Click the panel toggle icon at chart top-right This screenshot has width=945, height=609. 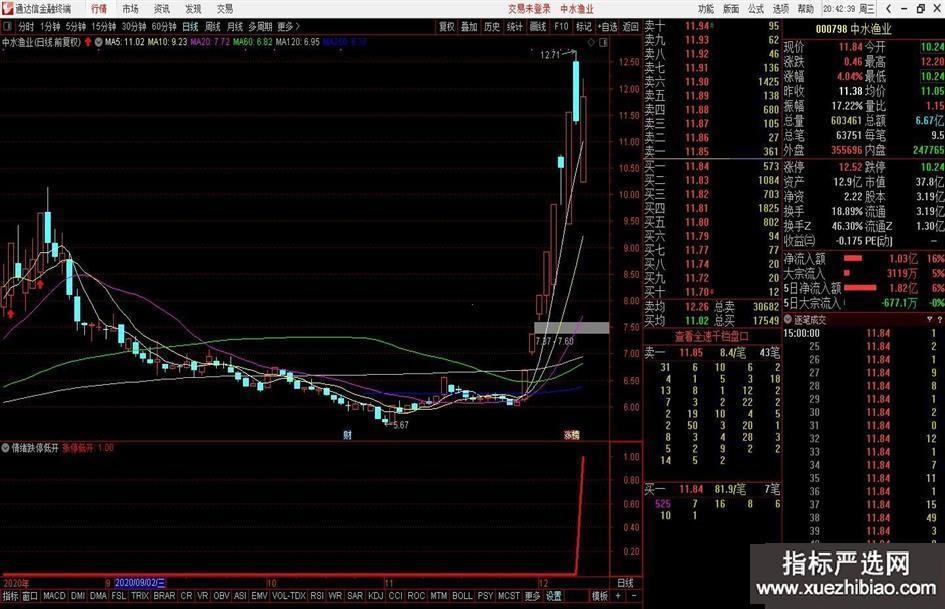(603, 42)
